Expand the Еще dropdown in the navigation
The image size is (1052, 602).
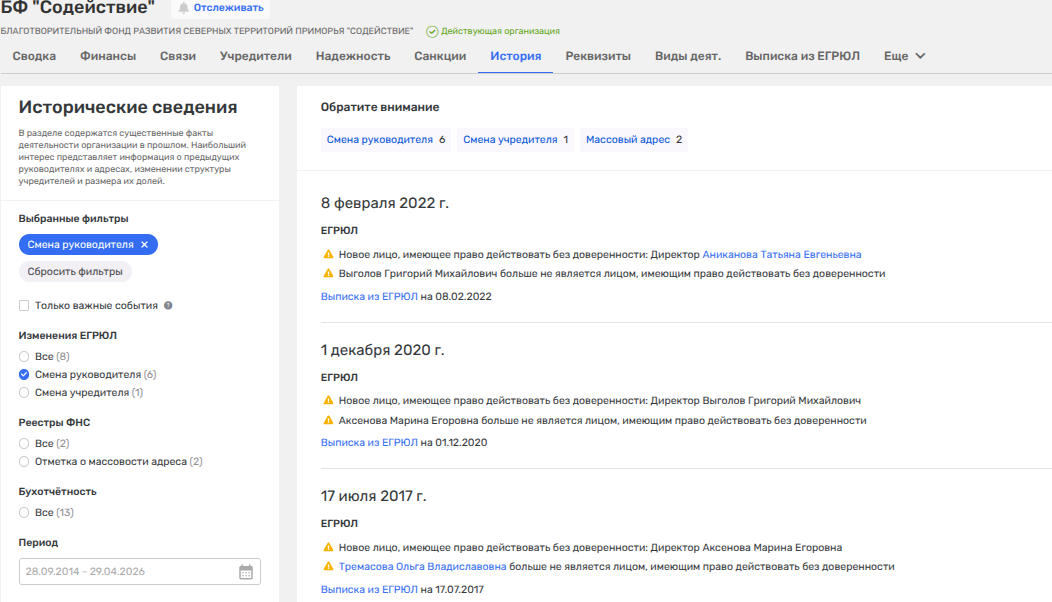tap(905, 56)
